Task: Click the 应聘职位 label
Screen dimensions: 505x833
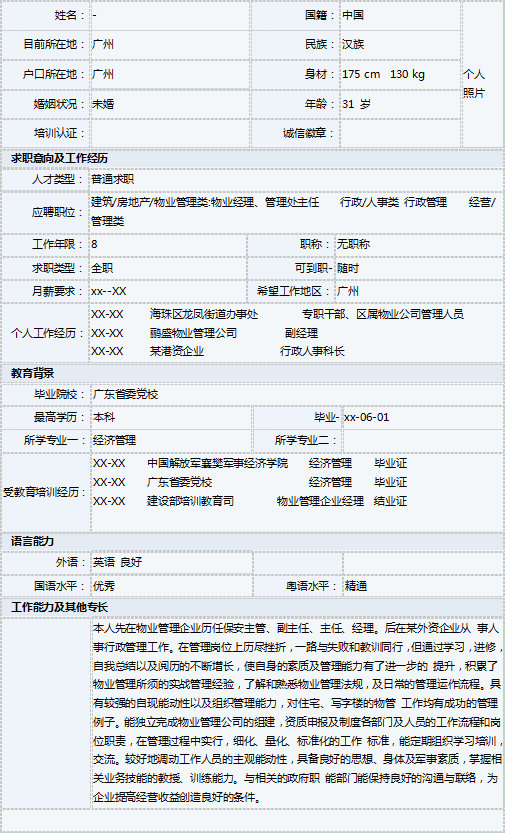Action: (x=58, y=212)
